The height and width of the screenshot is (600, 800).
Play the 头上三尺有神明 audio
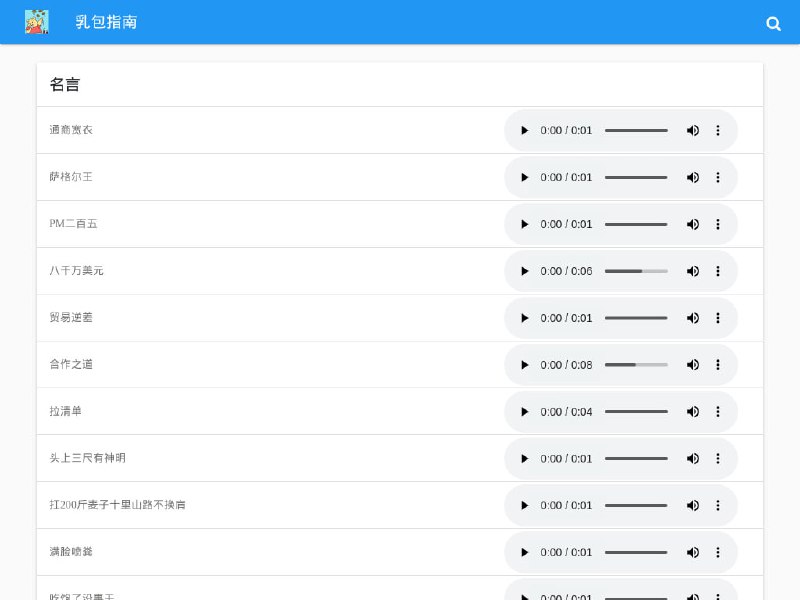click(x=524, y=459)
